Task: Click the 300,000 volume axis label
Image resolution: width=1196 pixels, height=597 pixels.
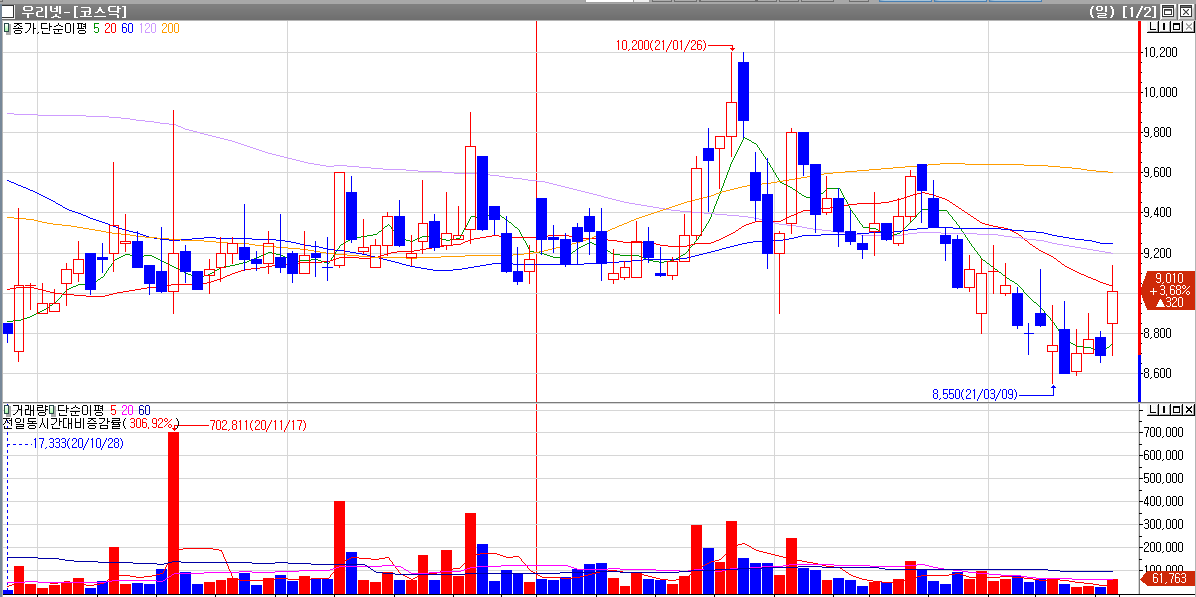Action: pyautogui.click(x=1165, y=524)
